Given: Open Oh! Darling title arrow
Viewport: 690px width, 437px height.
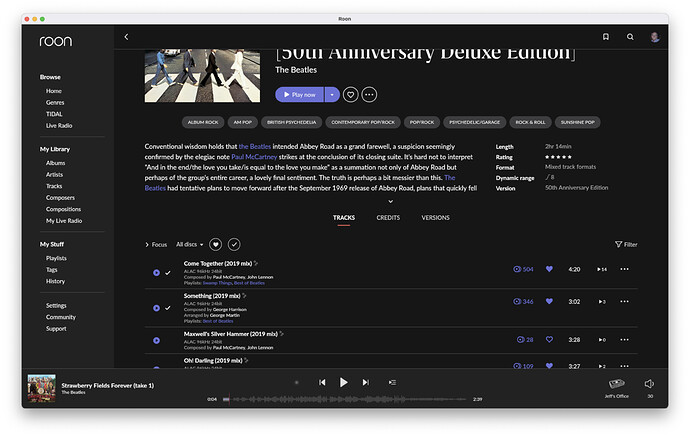Looking at the screenshot, I should [x=246, y=360].
